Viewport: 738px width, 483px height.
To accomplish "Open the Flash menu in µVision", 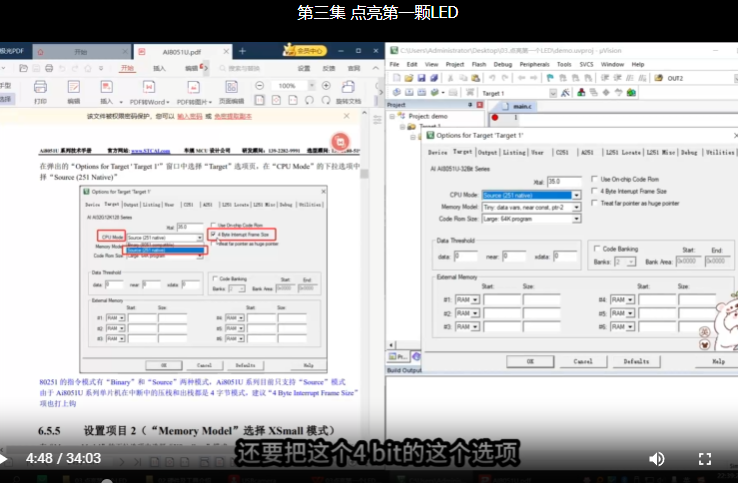I will click(x=479, y=64).
